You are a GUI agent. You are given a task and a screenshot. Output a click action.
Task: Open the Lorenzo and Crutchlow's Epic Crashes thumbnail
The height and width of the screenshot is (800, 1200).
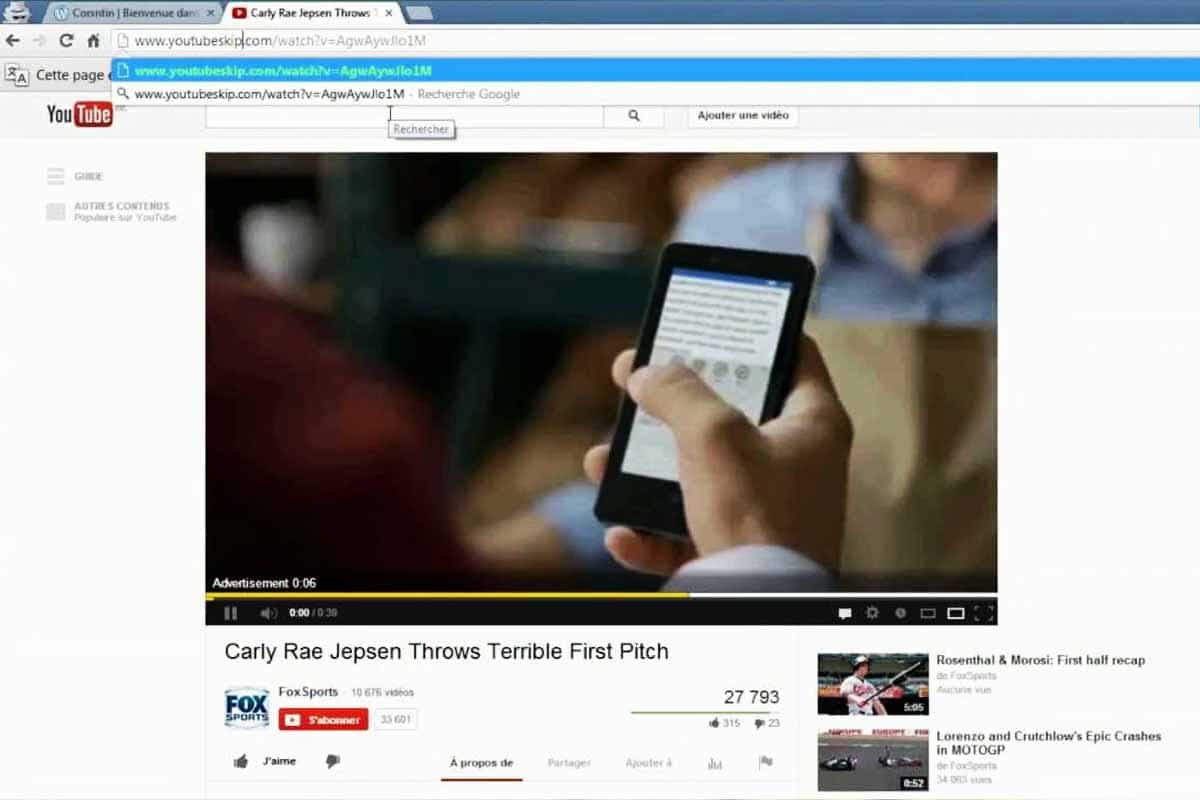873,760
